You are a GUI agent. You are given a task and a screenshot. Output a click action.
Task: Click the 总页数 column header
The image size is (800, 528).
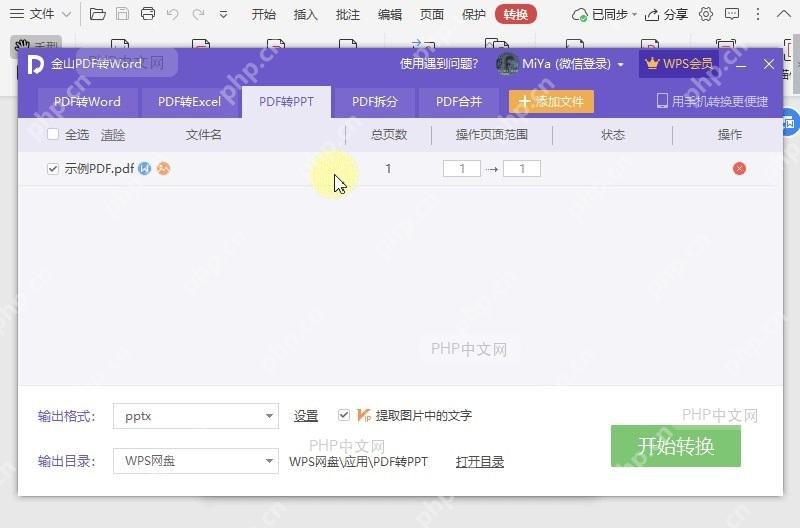tap(389, 135)
